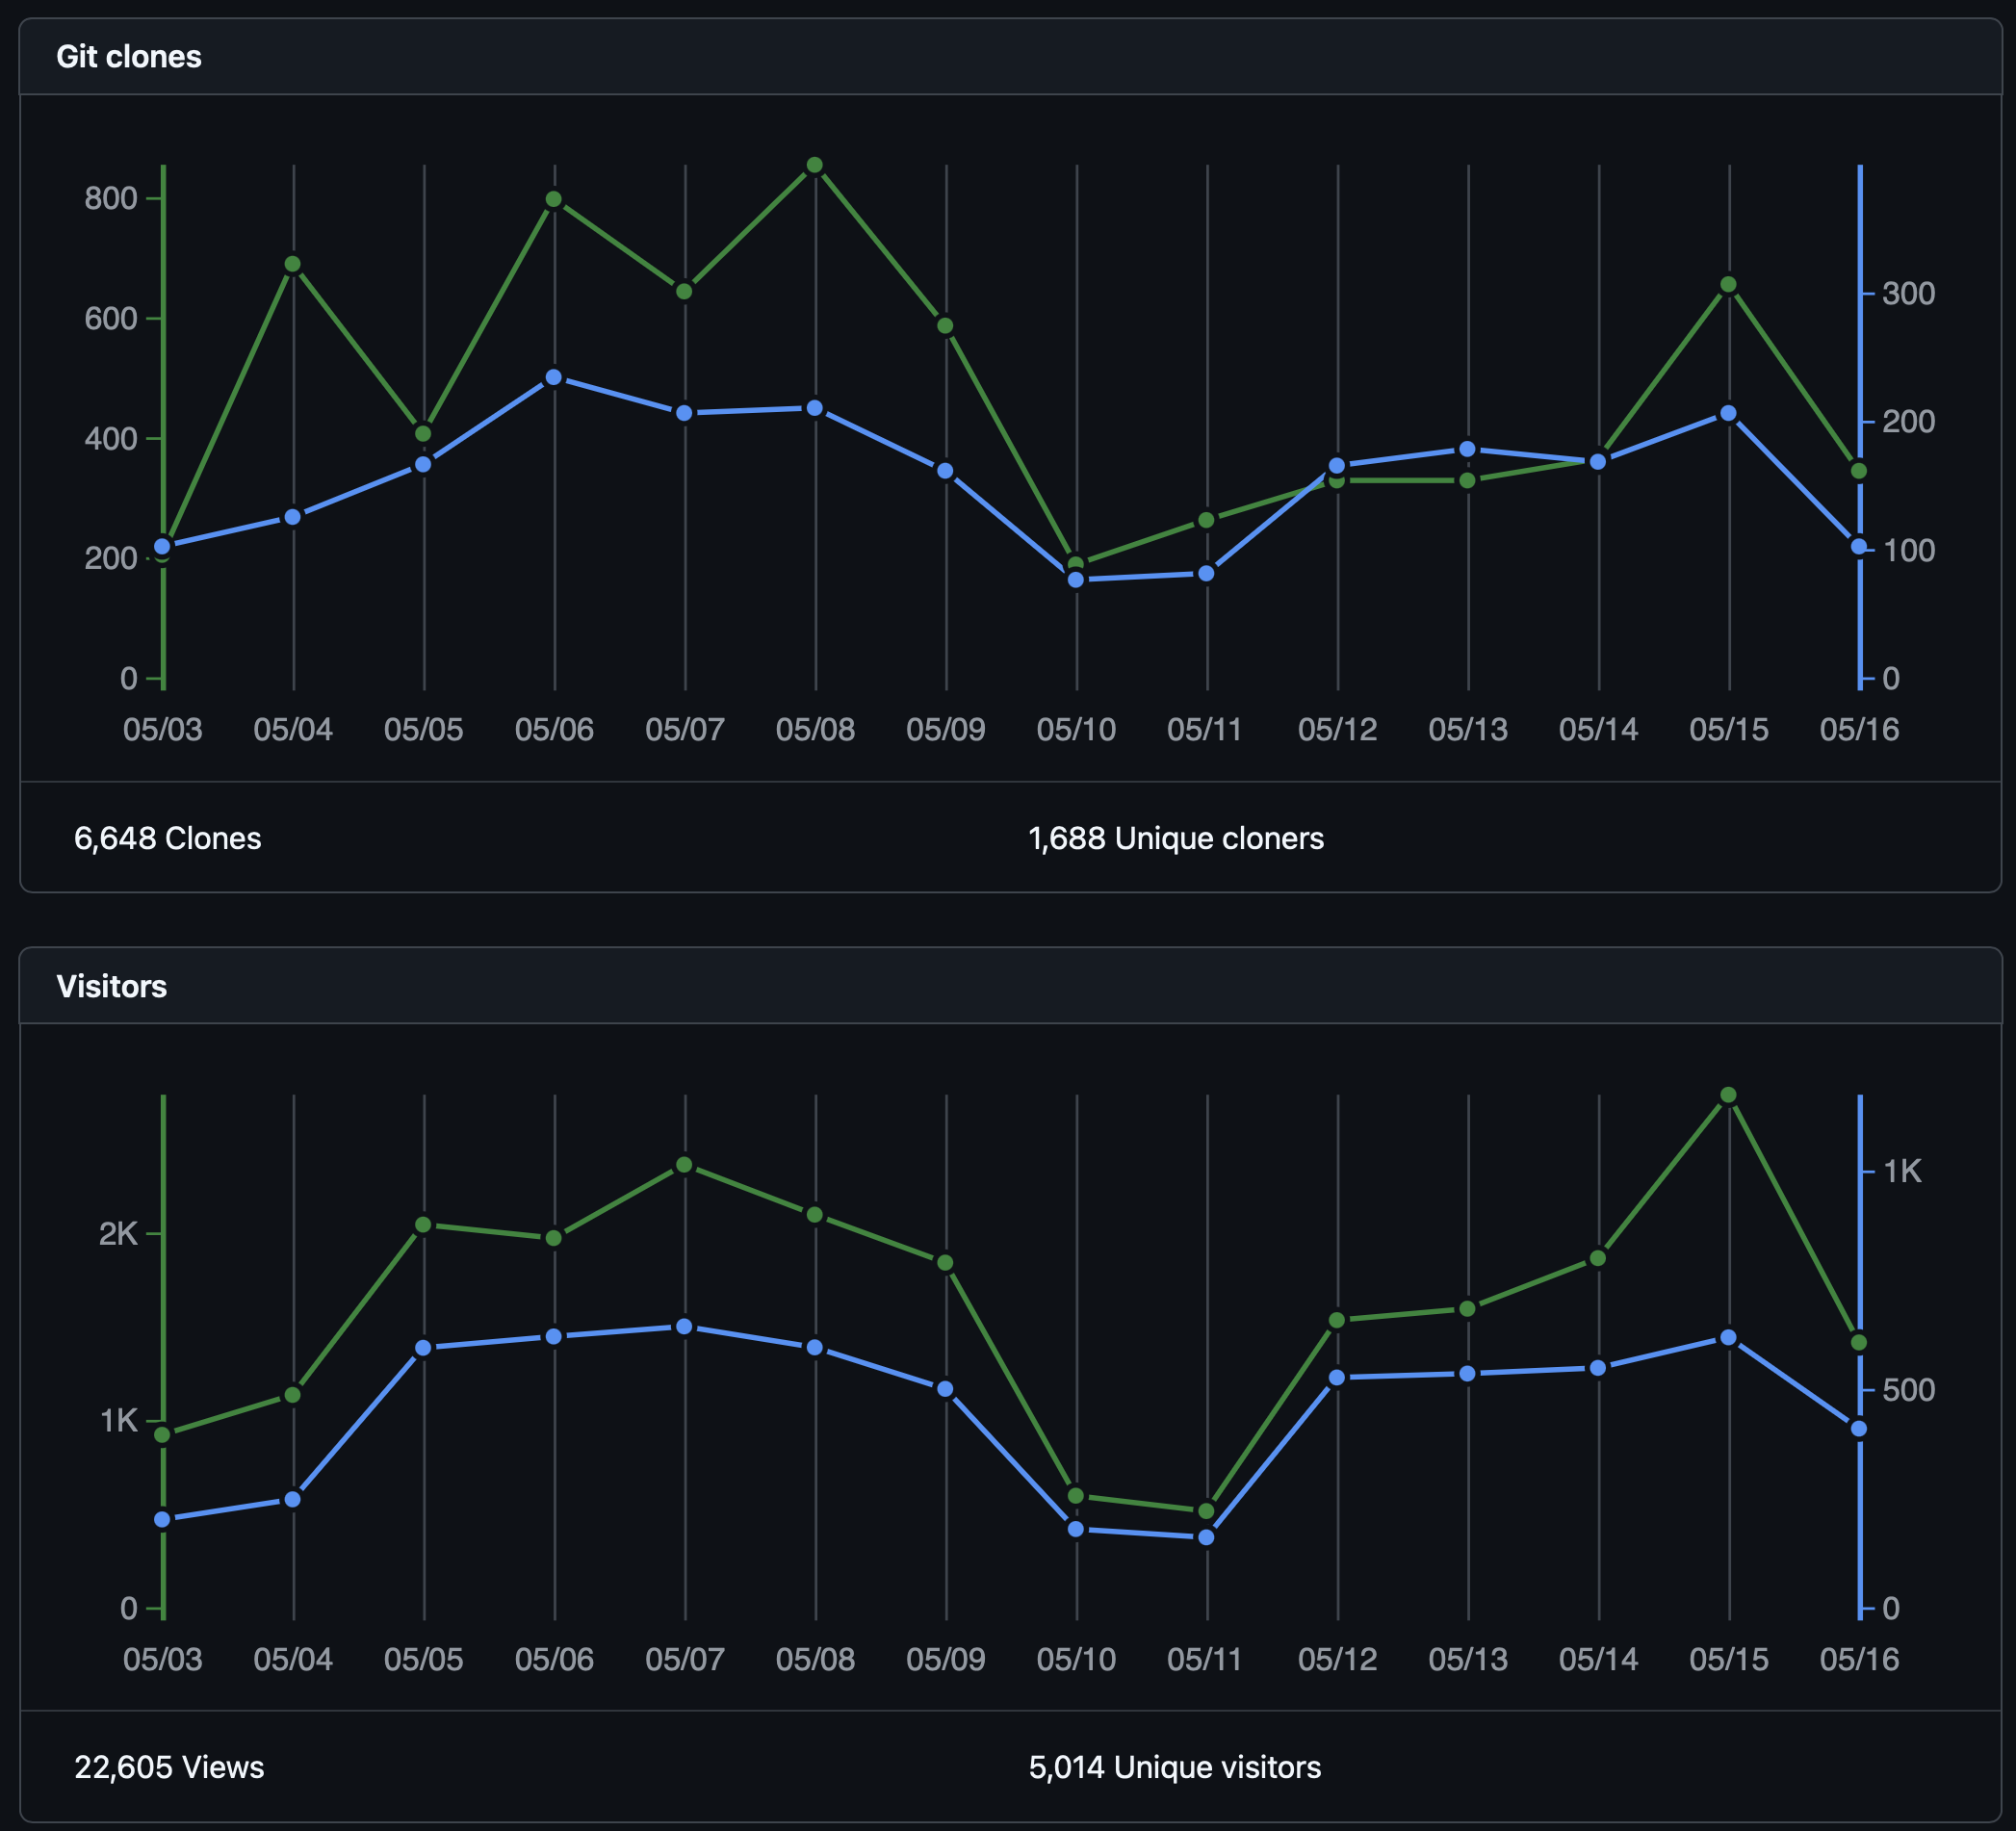Viewport: 2016px width, 1831px height.
Task: Click the 'Git clones' panel heading
Action: point(129,57)
